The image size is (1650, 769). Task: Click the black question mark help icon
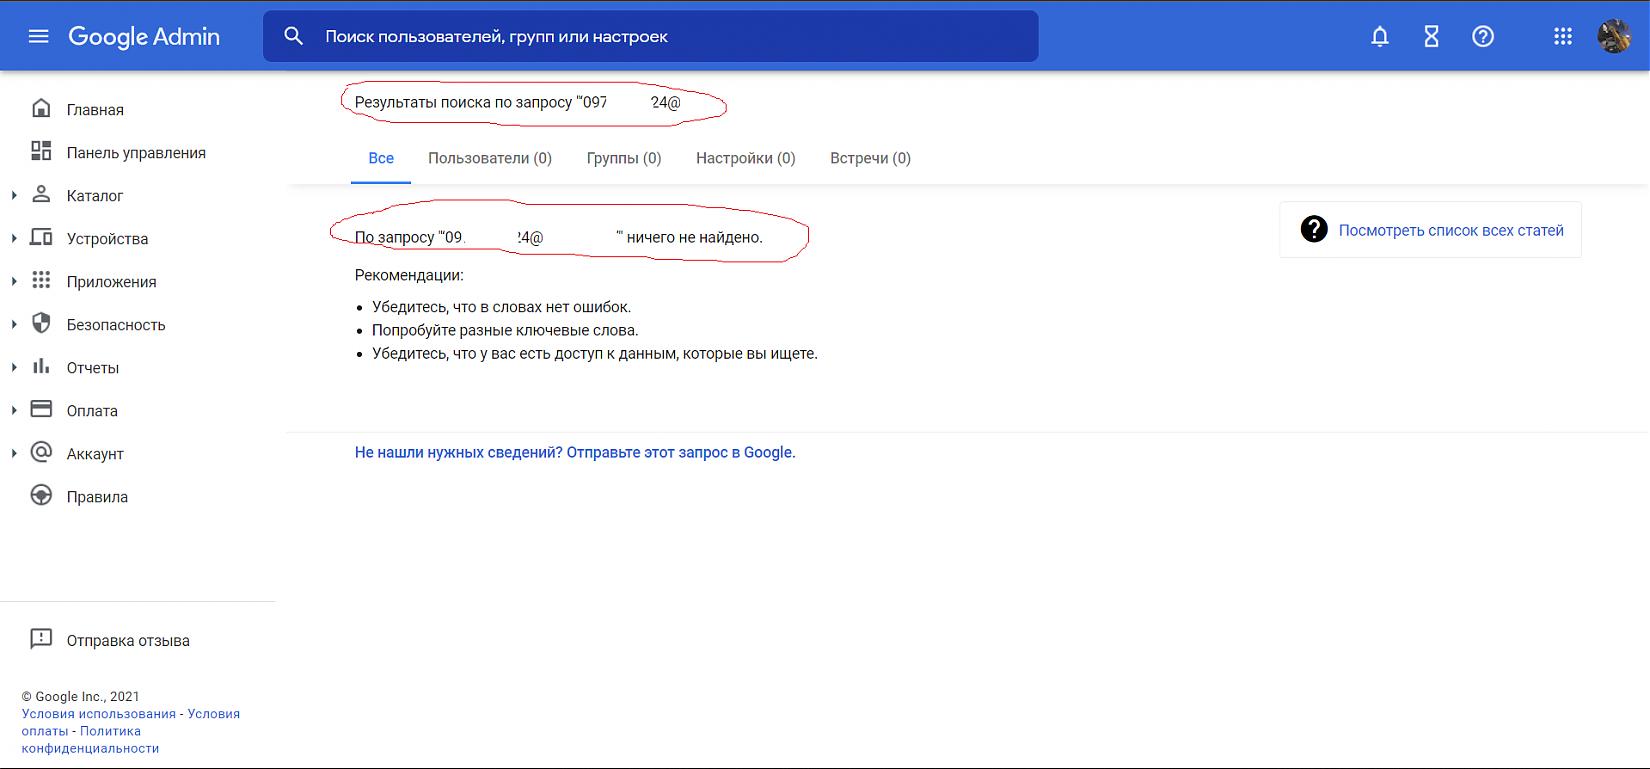pyautogui.click(x=1313, y=229)
